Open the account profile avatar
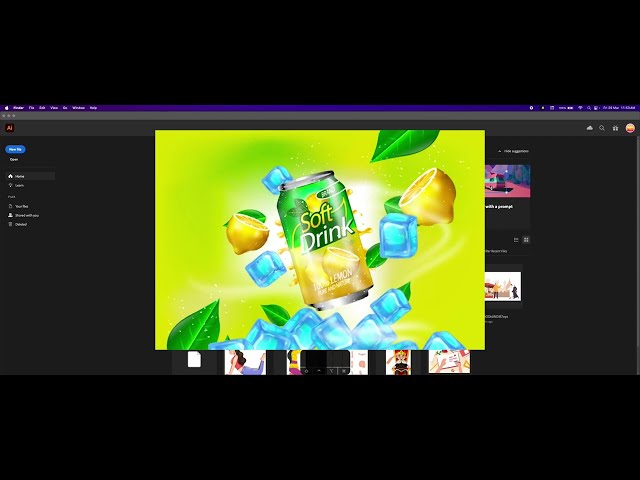Viewport: 640px width, 480px height. tap(630, 128)
